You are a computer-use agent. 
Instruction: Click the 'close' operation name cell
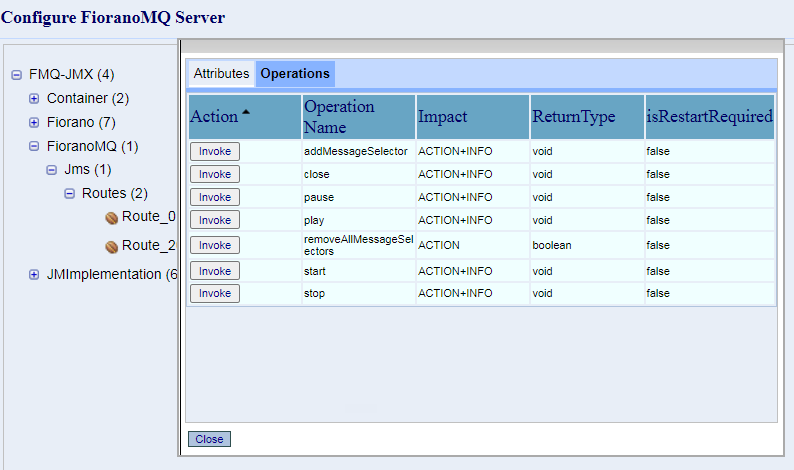359,174
